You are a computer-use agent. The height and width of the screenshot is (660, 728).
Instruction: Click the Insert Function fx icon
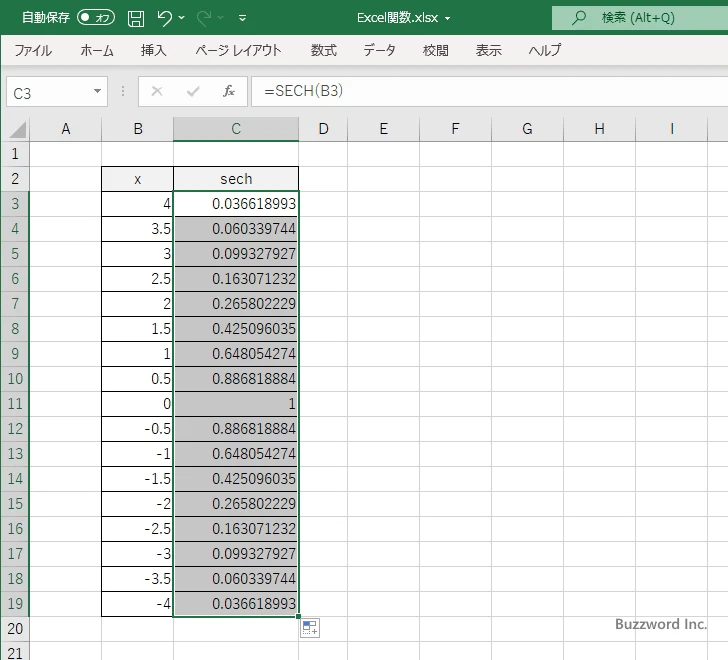228,91
